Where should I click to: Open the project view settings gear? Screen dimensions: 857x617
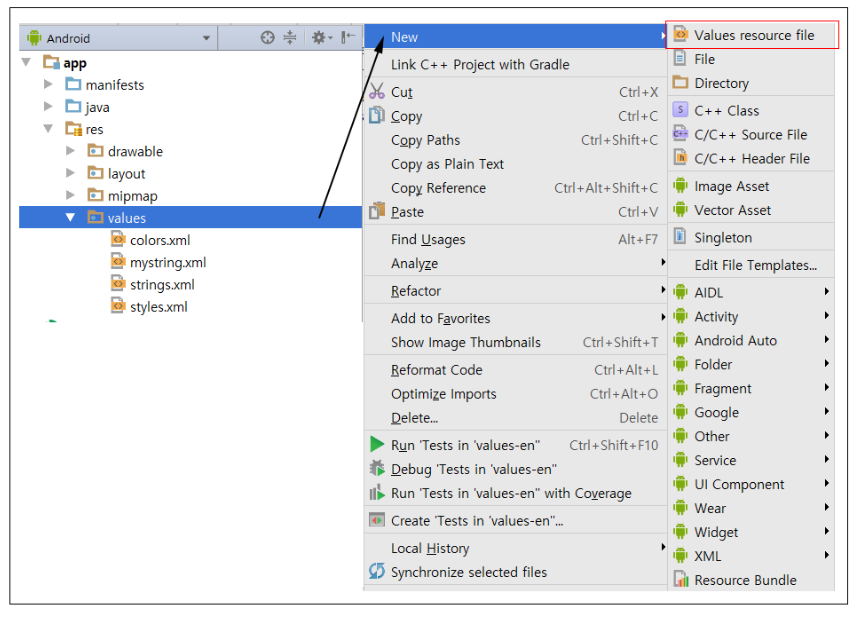tap(321, 38)
